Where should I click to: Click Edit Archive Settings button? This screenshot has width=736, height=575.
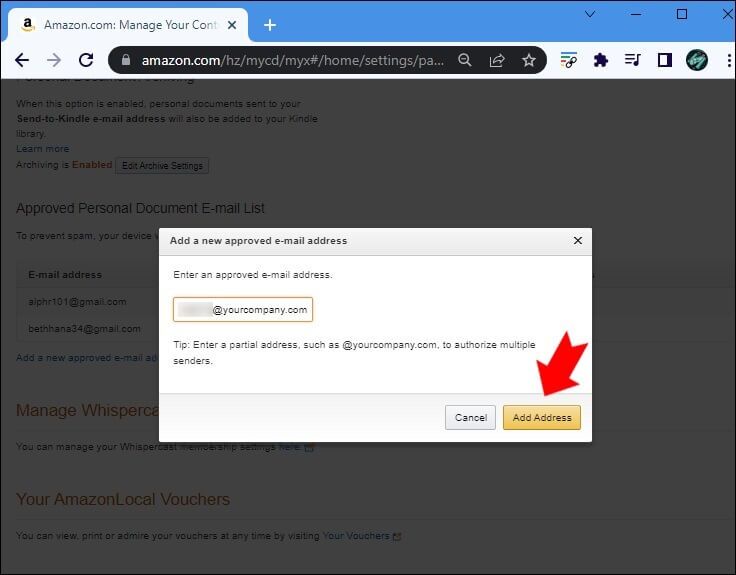pos(162,166)
